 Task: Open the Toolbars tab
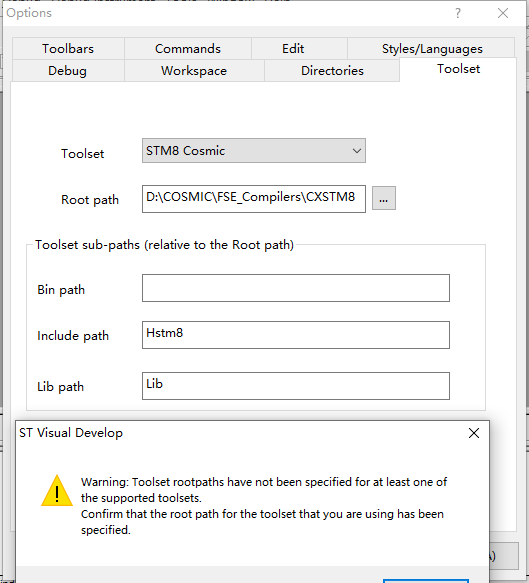68,48
